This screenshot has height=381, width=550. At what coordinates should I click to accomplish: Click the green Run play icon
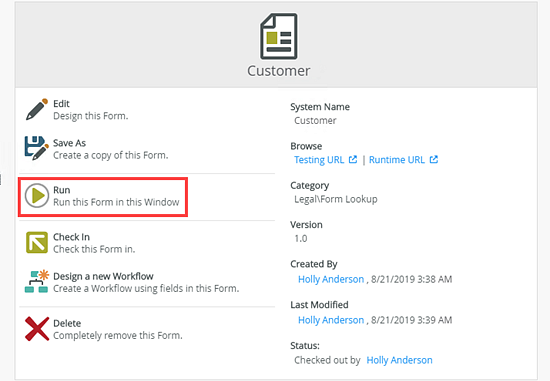(x=37, y=195)
